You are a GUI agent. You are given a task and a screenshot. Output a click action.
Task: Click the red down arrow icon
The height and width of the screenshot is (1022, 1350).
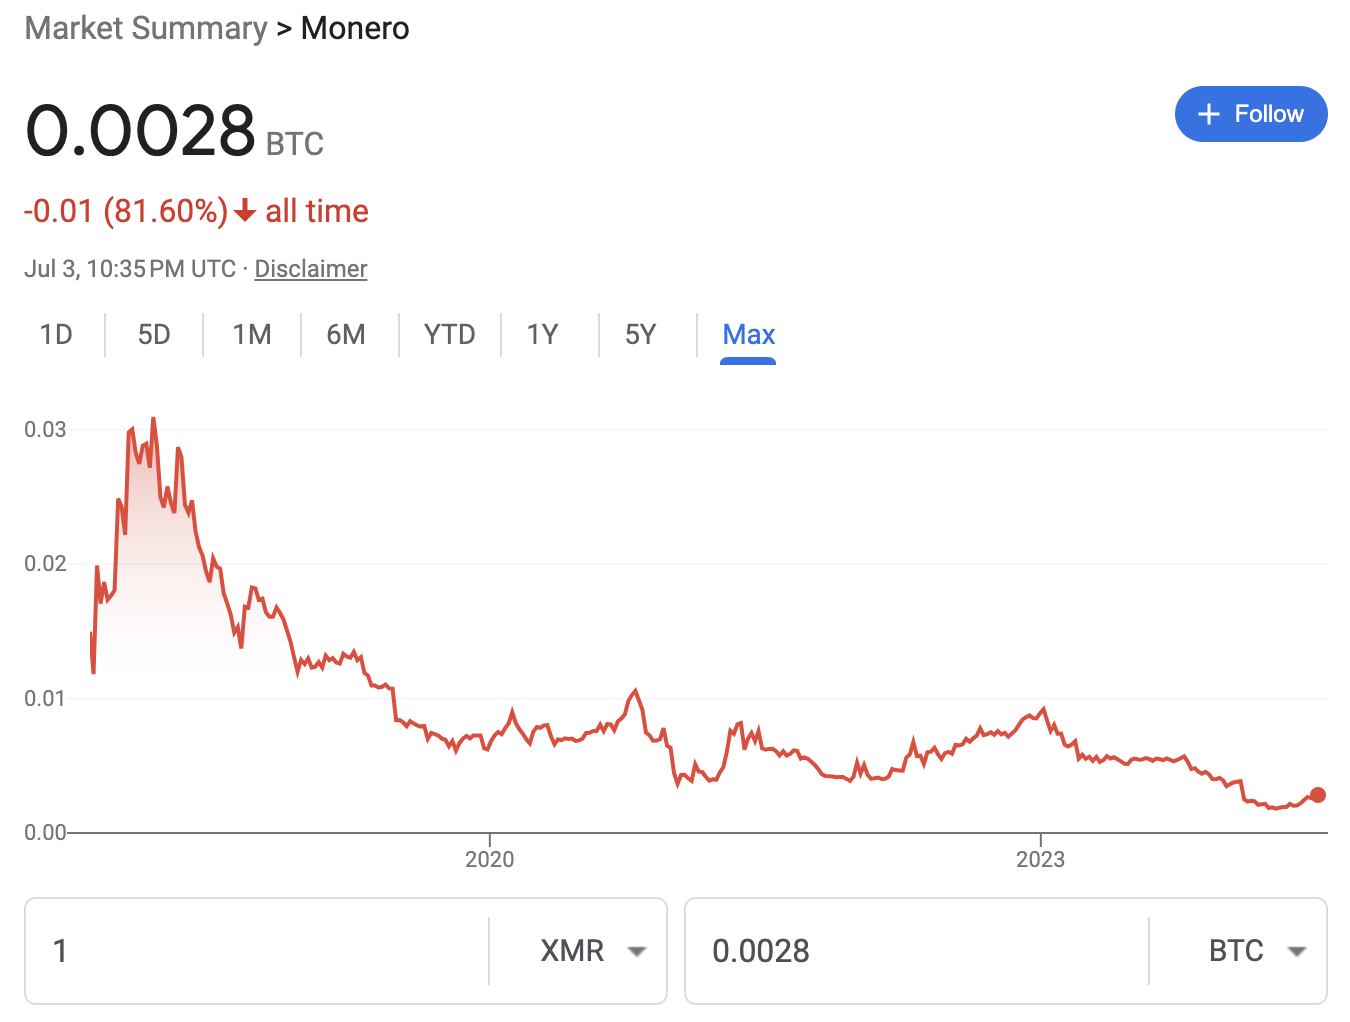tap(245, 211)
